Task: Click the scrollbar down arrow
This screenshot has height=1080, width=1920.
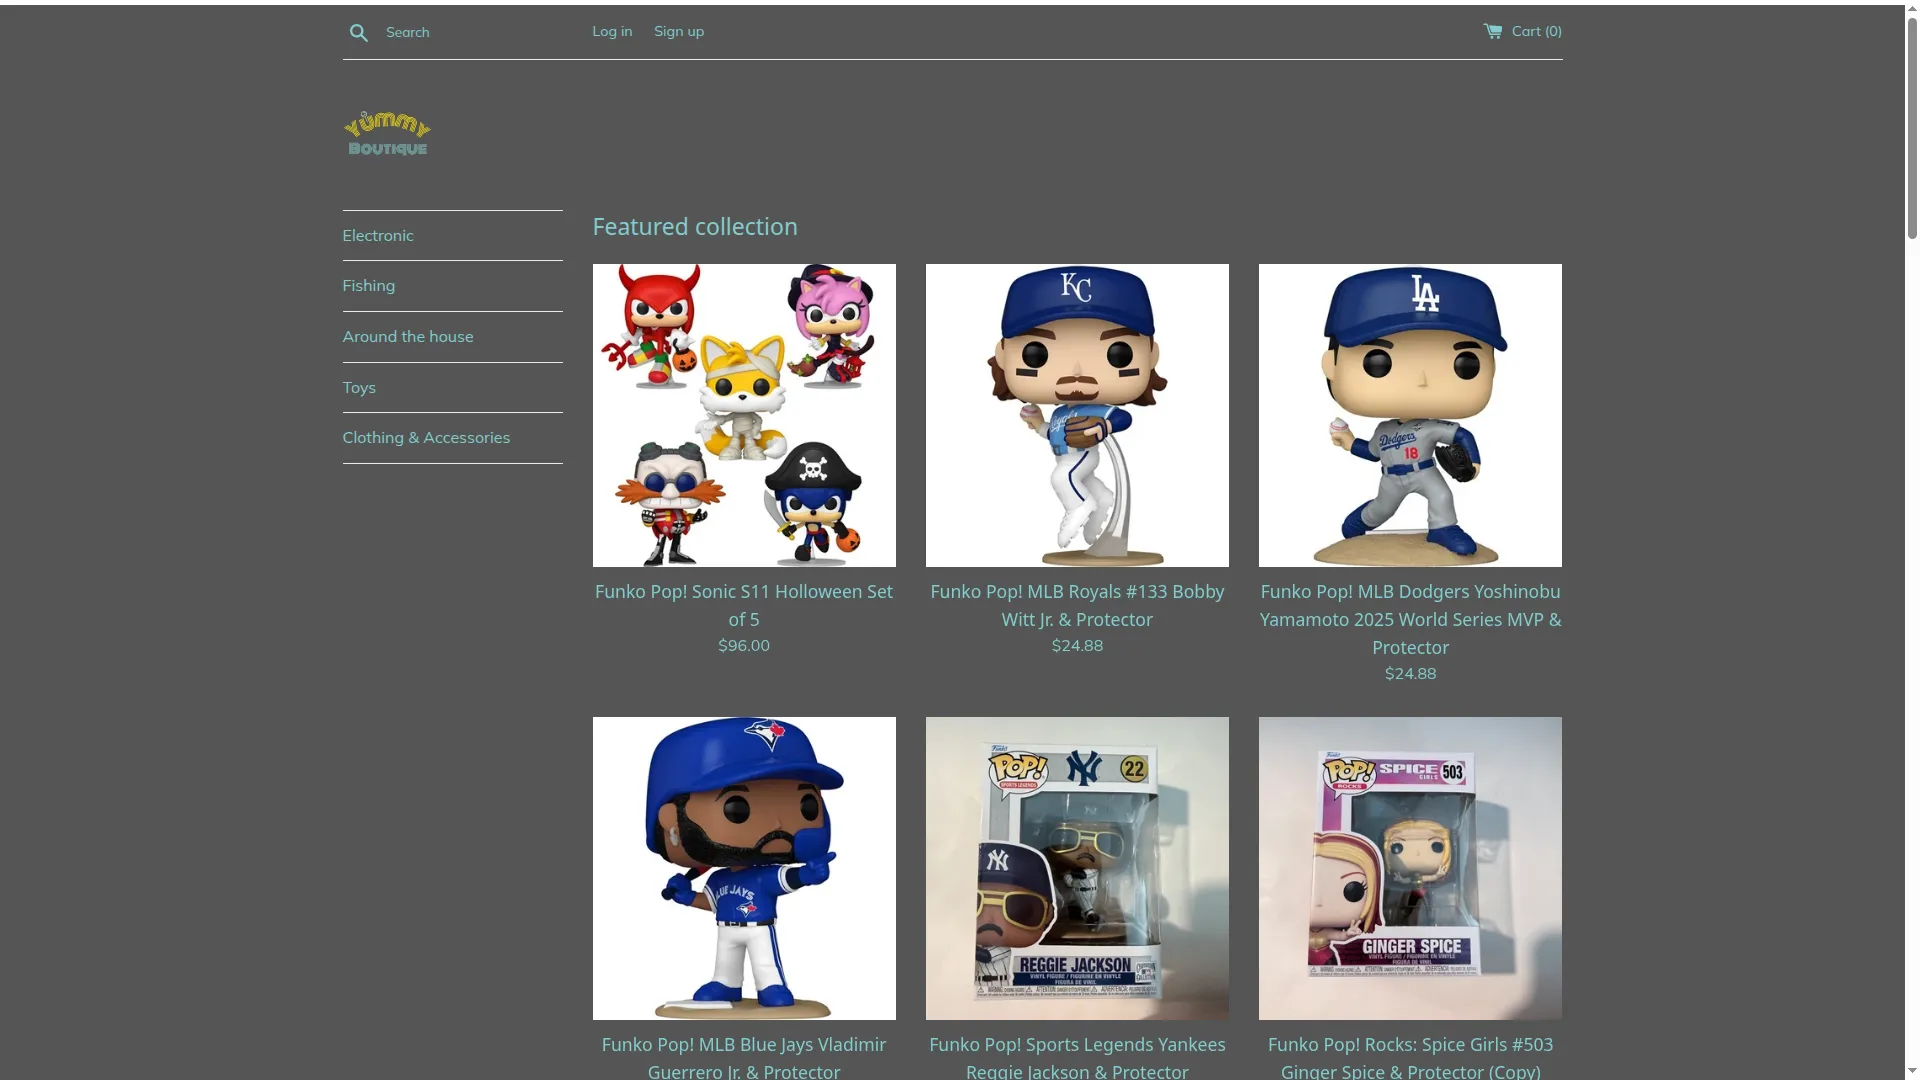Action: (1912, 1072)
